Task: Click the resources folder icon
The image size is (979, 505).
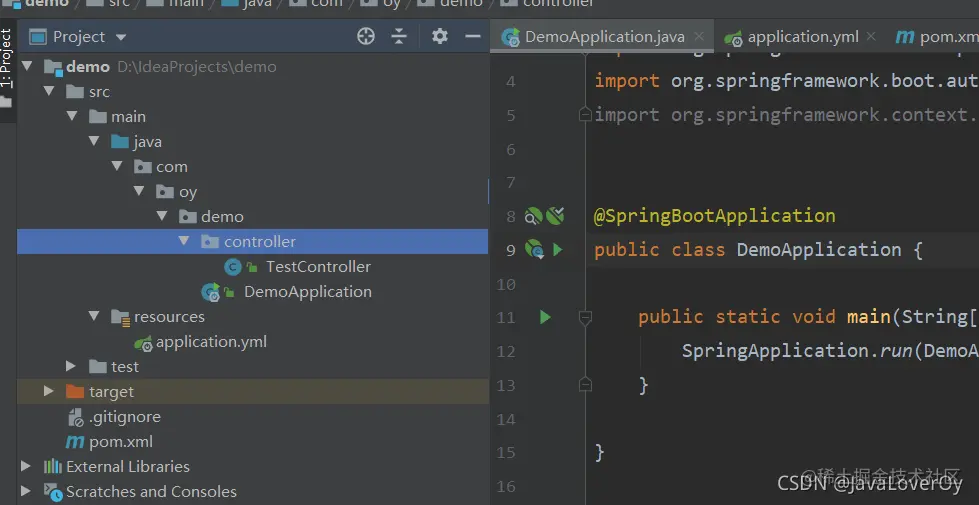Action: [x=121, y=317]
